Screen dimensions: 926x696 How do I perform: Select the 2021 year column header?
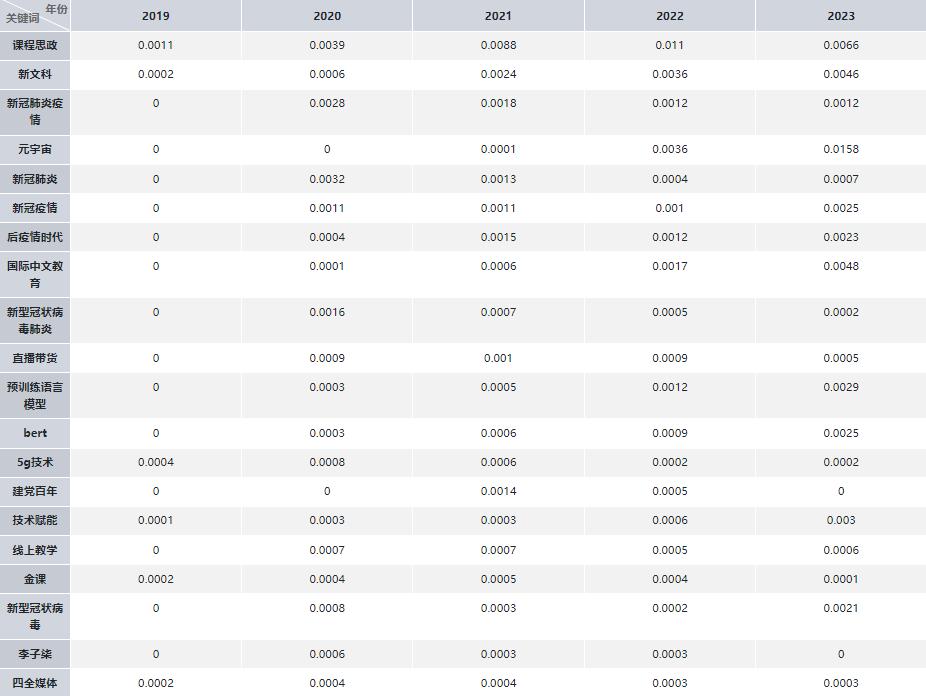pos(498,16)
